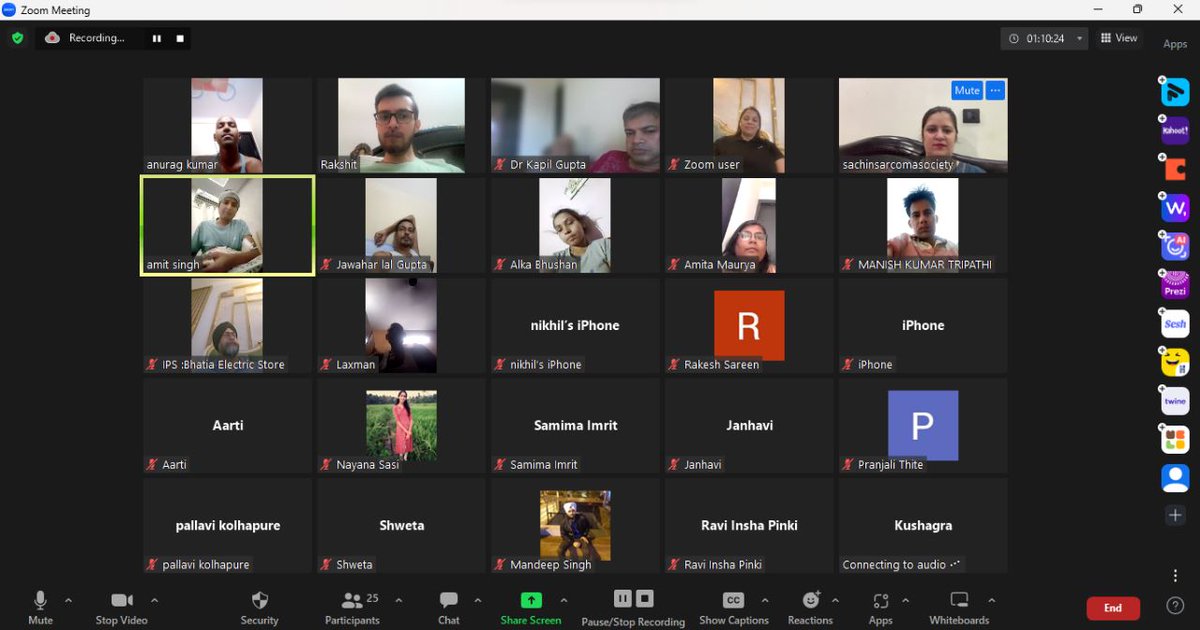Click the Recording cloud icon at top
The width and height of the screenshot is (1200, 630).
(x=52, y=38)
